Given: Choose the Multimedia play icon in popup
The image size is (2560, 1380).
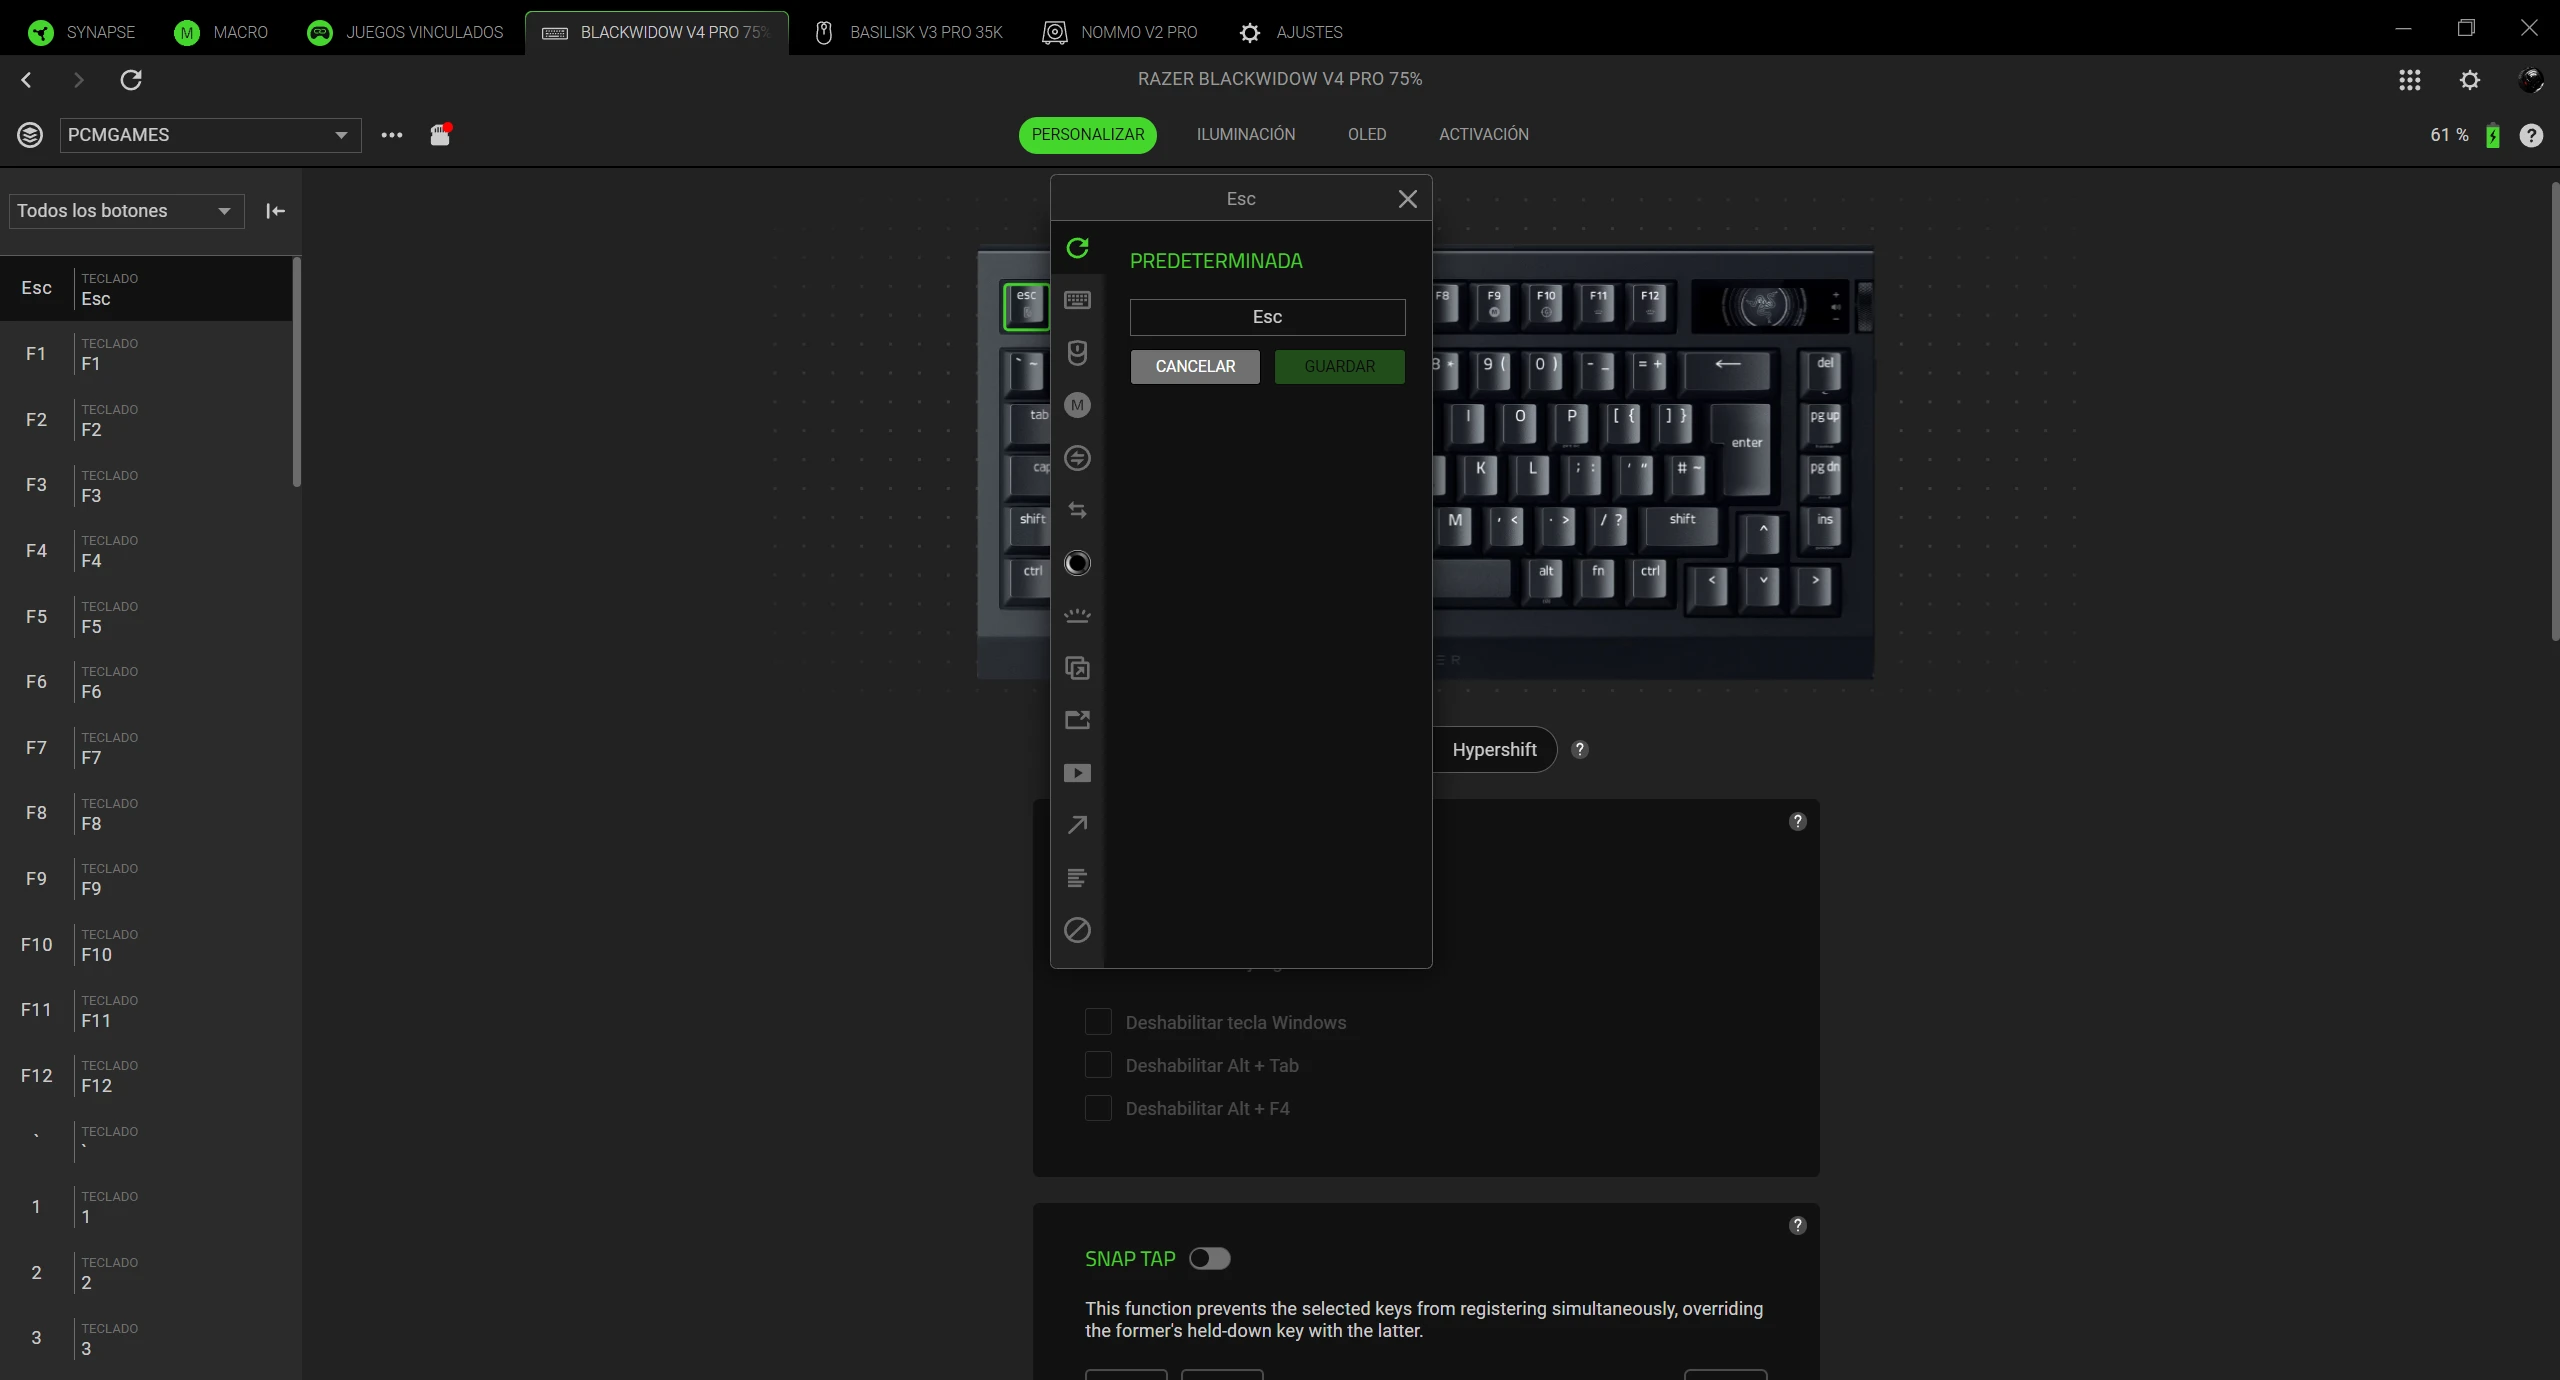Looking at the screenshot, I should coord(1077,773).
